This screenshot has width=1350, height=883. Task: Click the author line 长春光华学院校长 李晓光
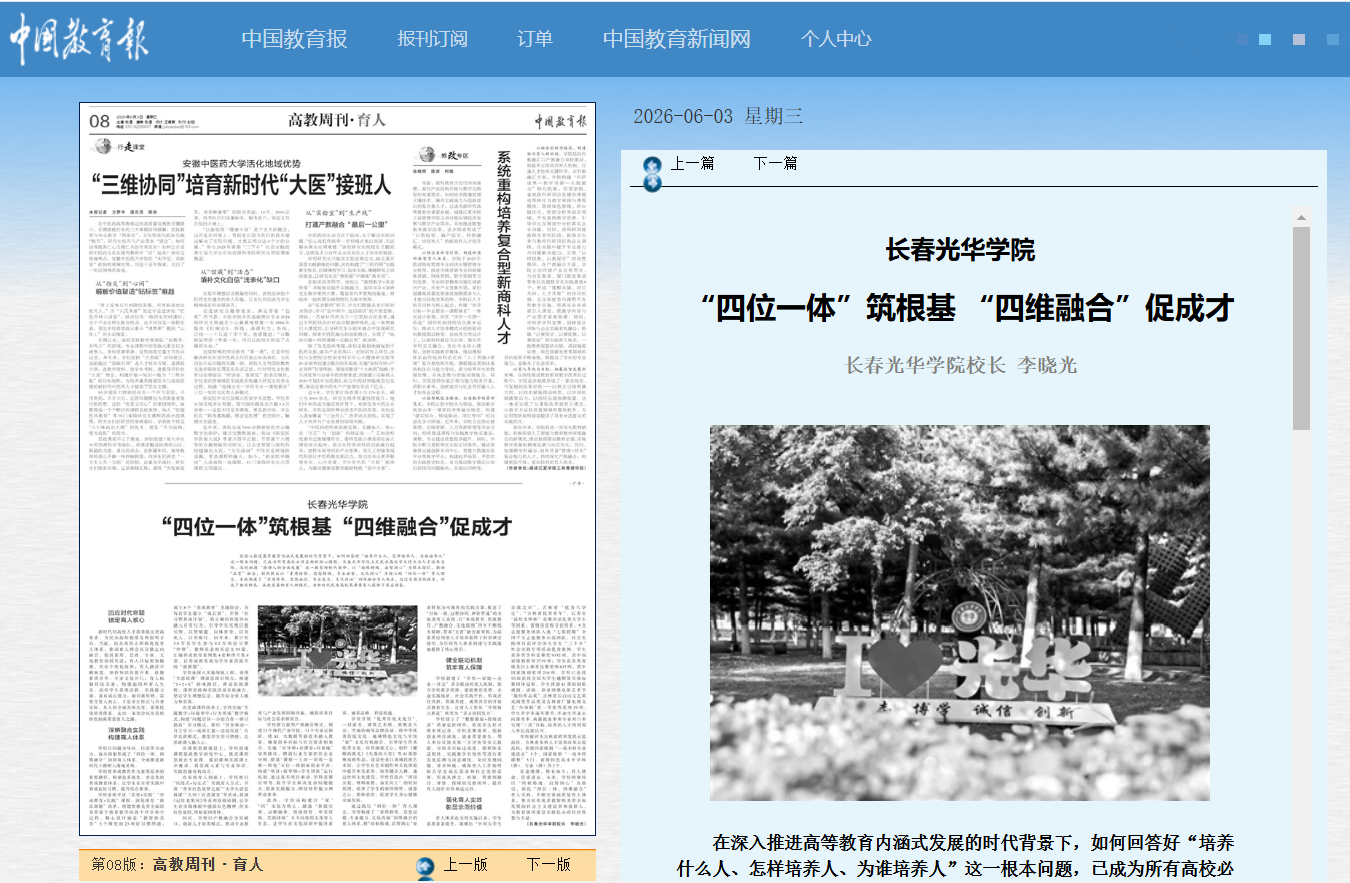click(x=961, y=365)
